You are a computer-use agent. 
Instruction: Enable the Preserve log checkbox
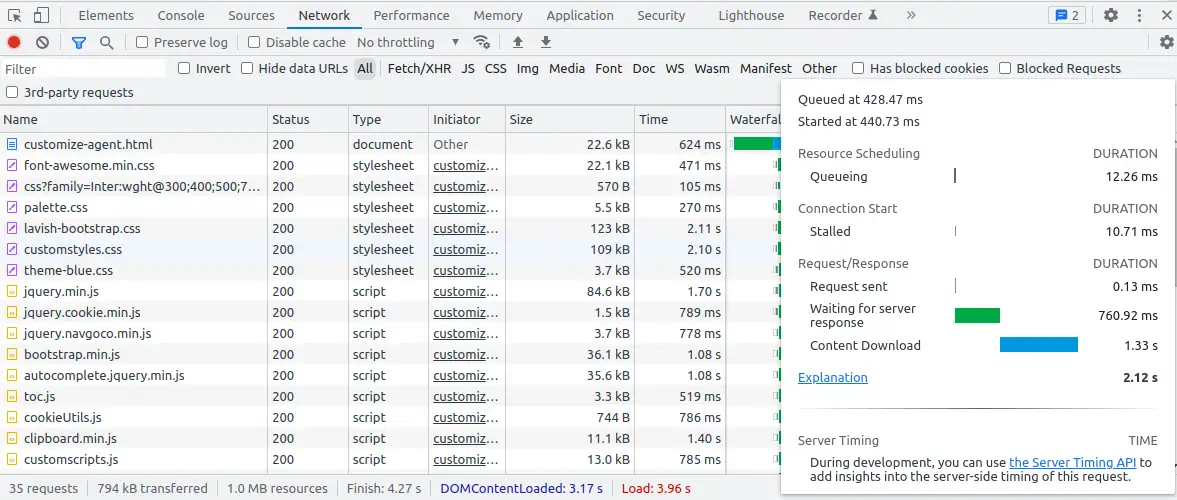(x=142, y=43)
